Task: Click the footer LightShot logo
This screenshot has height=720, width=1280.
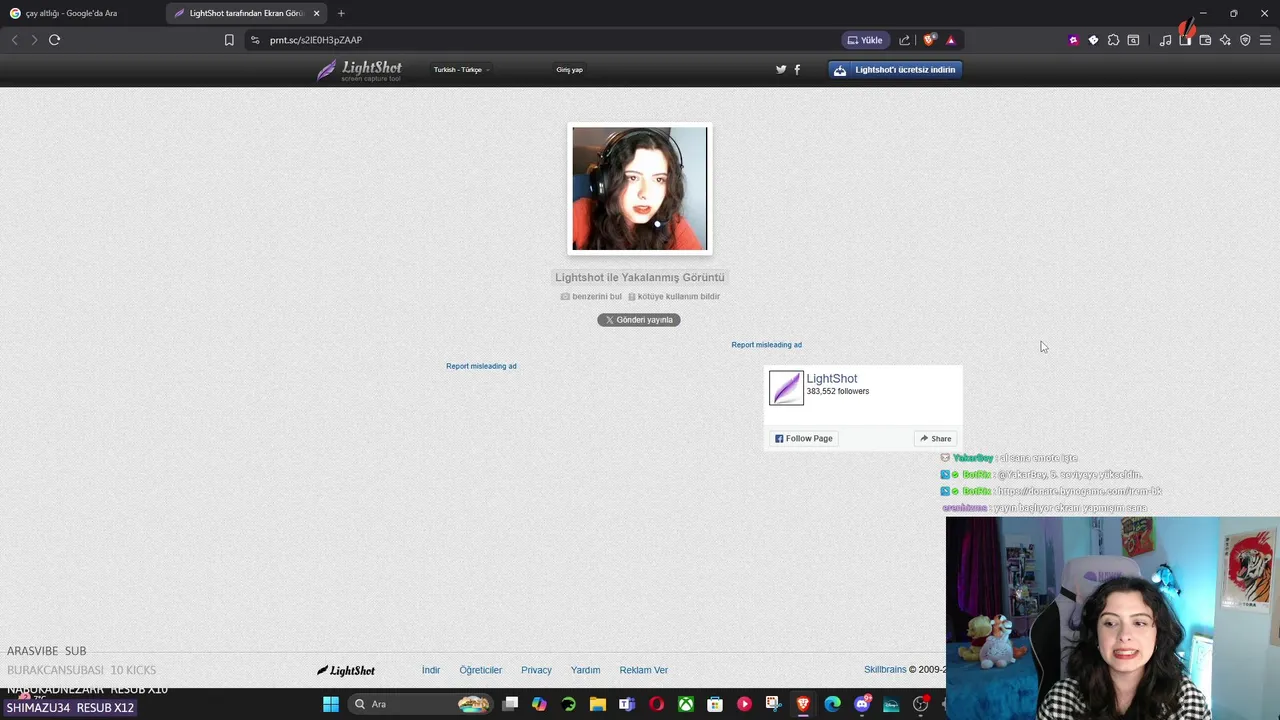Action: (x=346, y=671)
